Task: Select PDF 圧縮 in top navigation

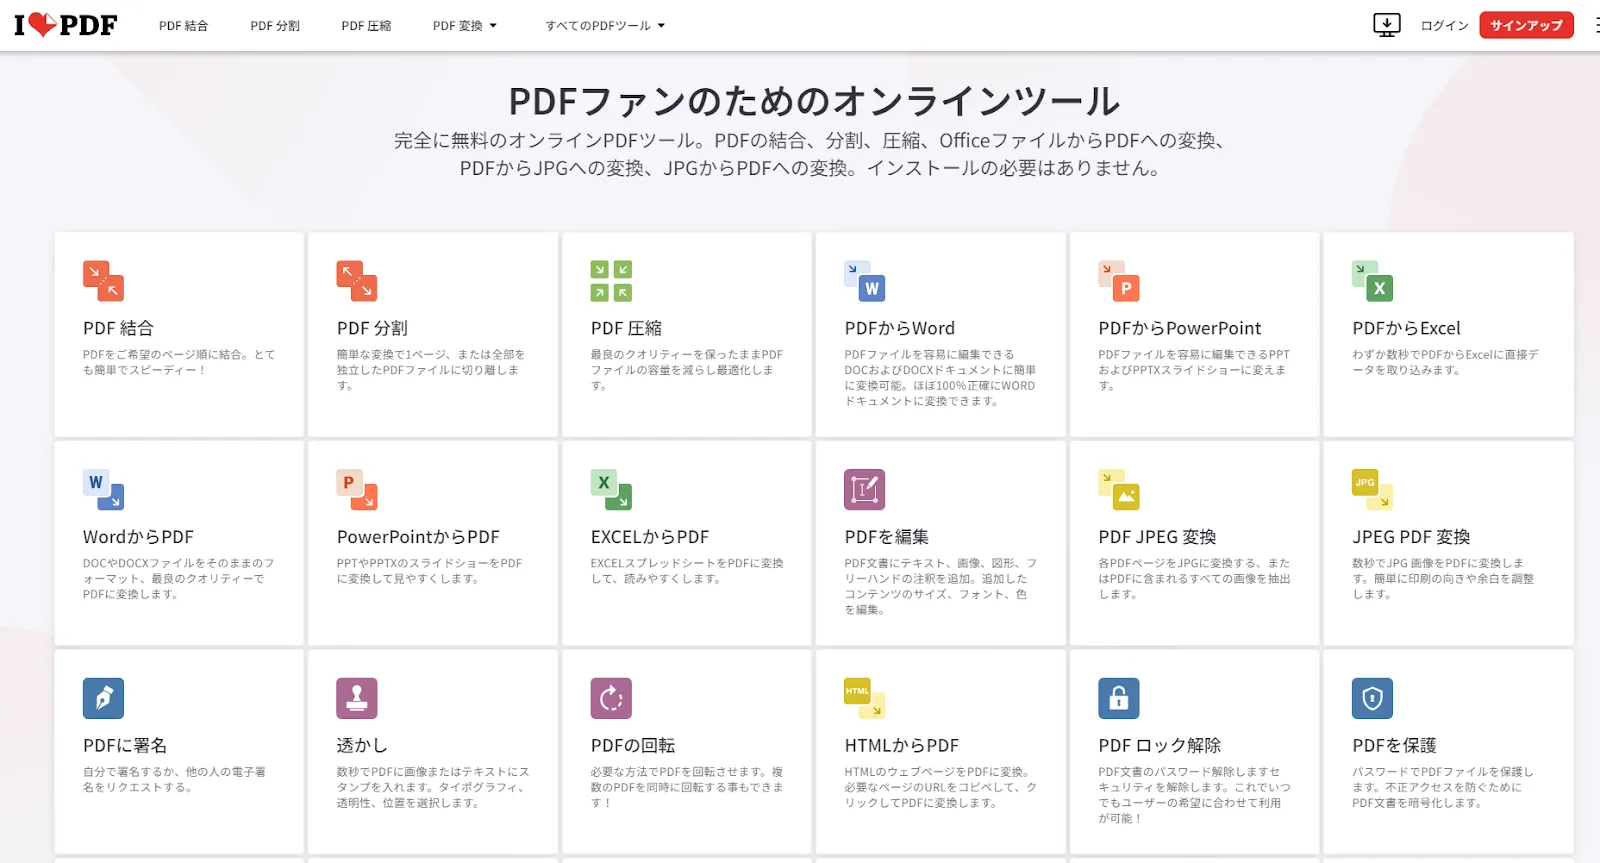Action: [366, 26]
